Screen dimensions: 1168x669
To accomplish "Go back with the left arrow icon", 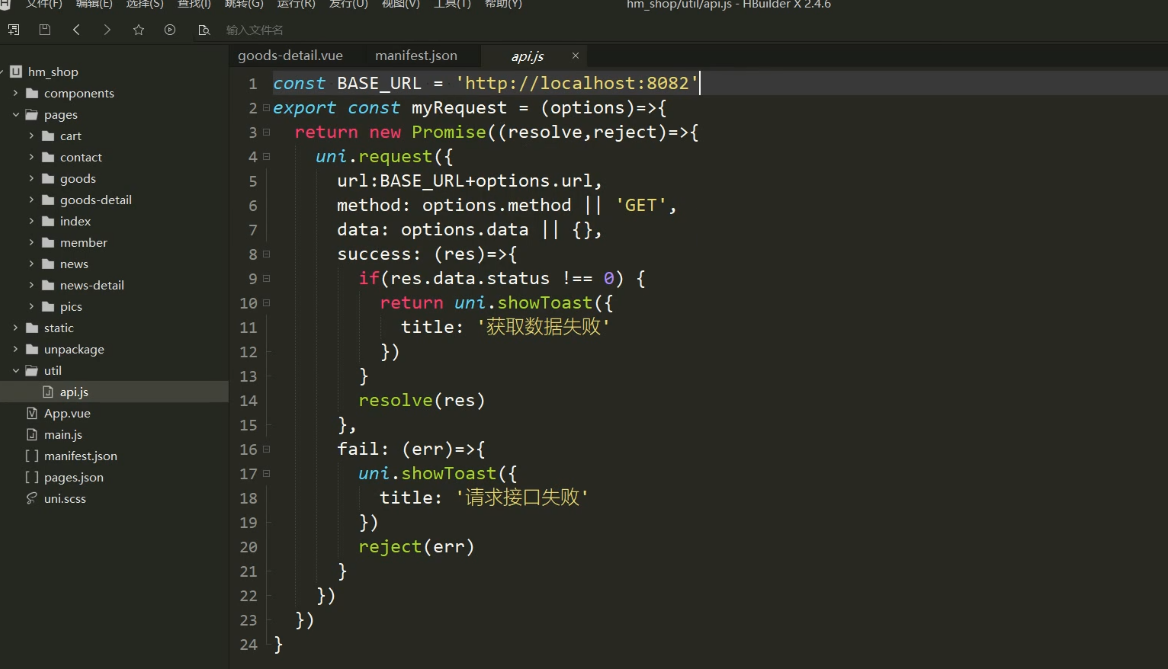I will (x=76, y=30).
